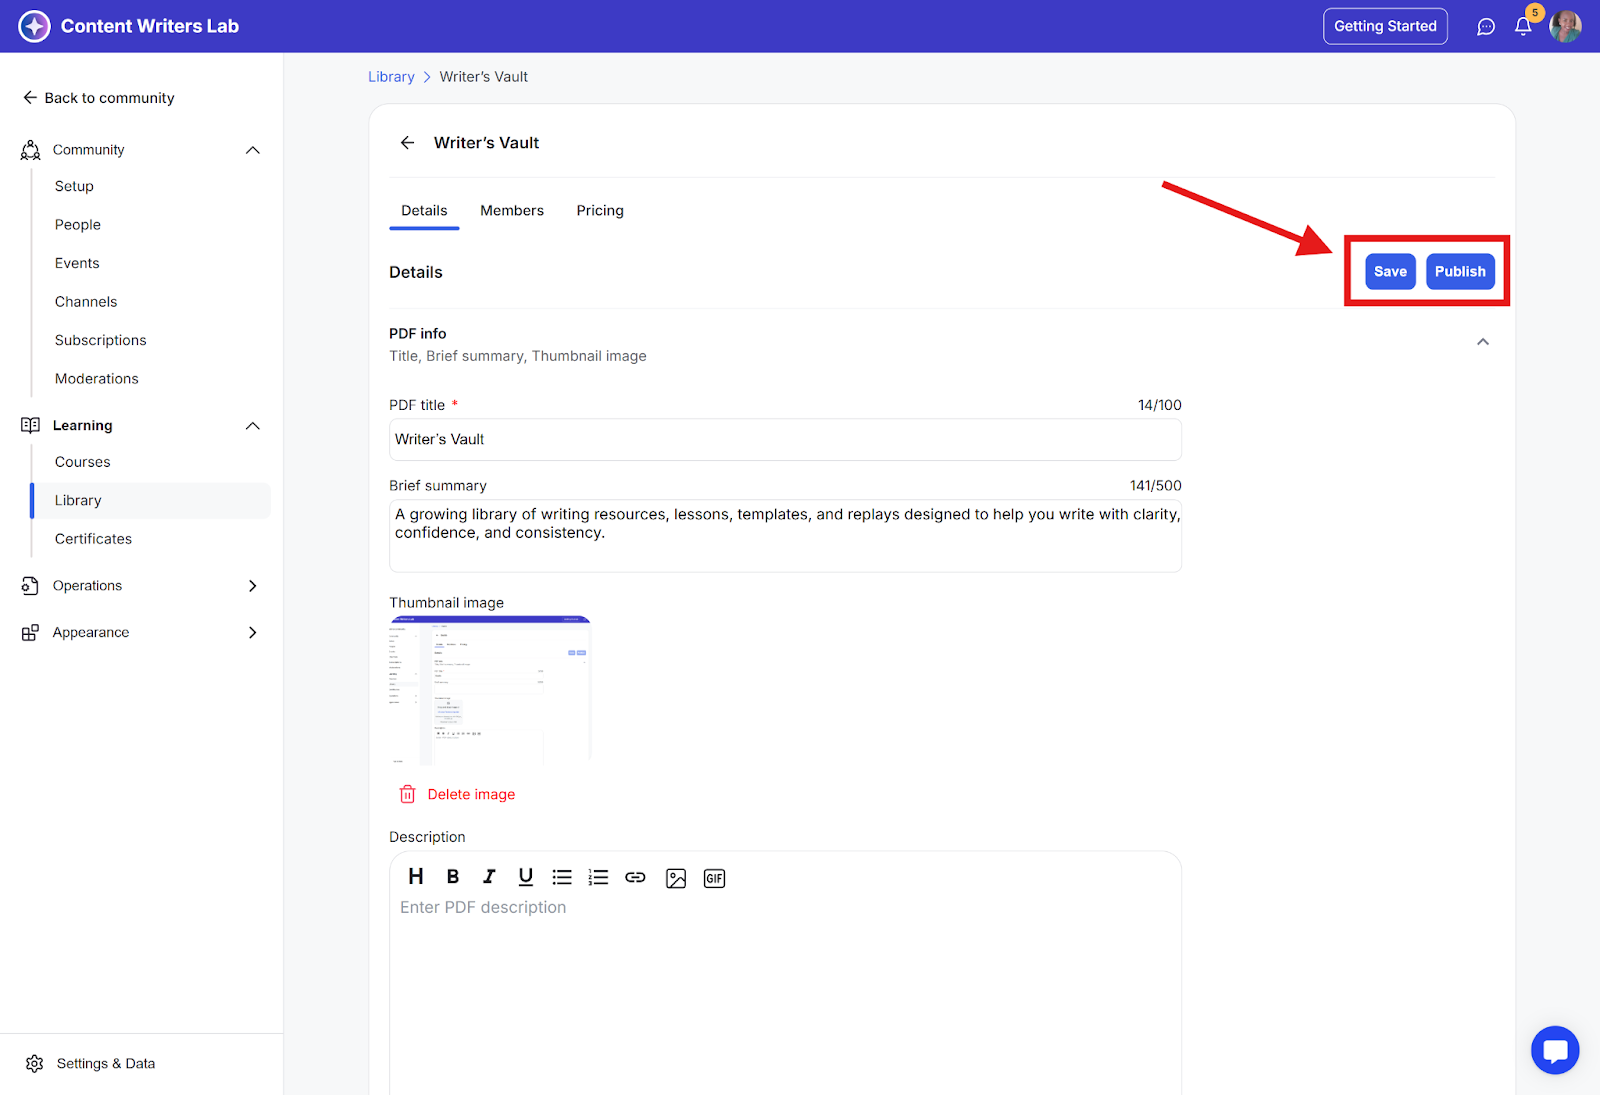The height and width of the screenshot is (1095, 1600).
Task: Toggle bold text formatting
Action: tap(453, 877)
